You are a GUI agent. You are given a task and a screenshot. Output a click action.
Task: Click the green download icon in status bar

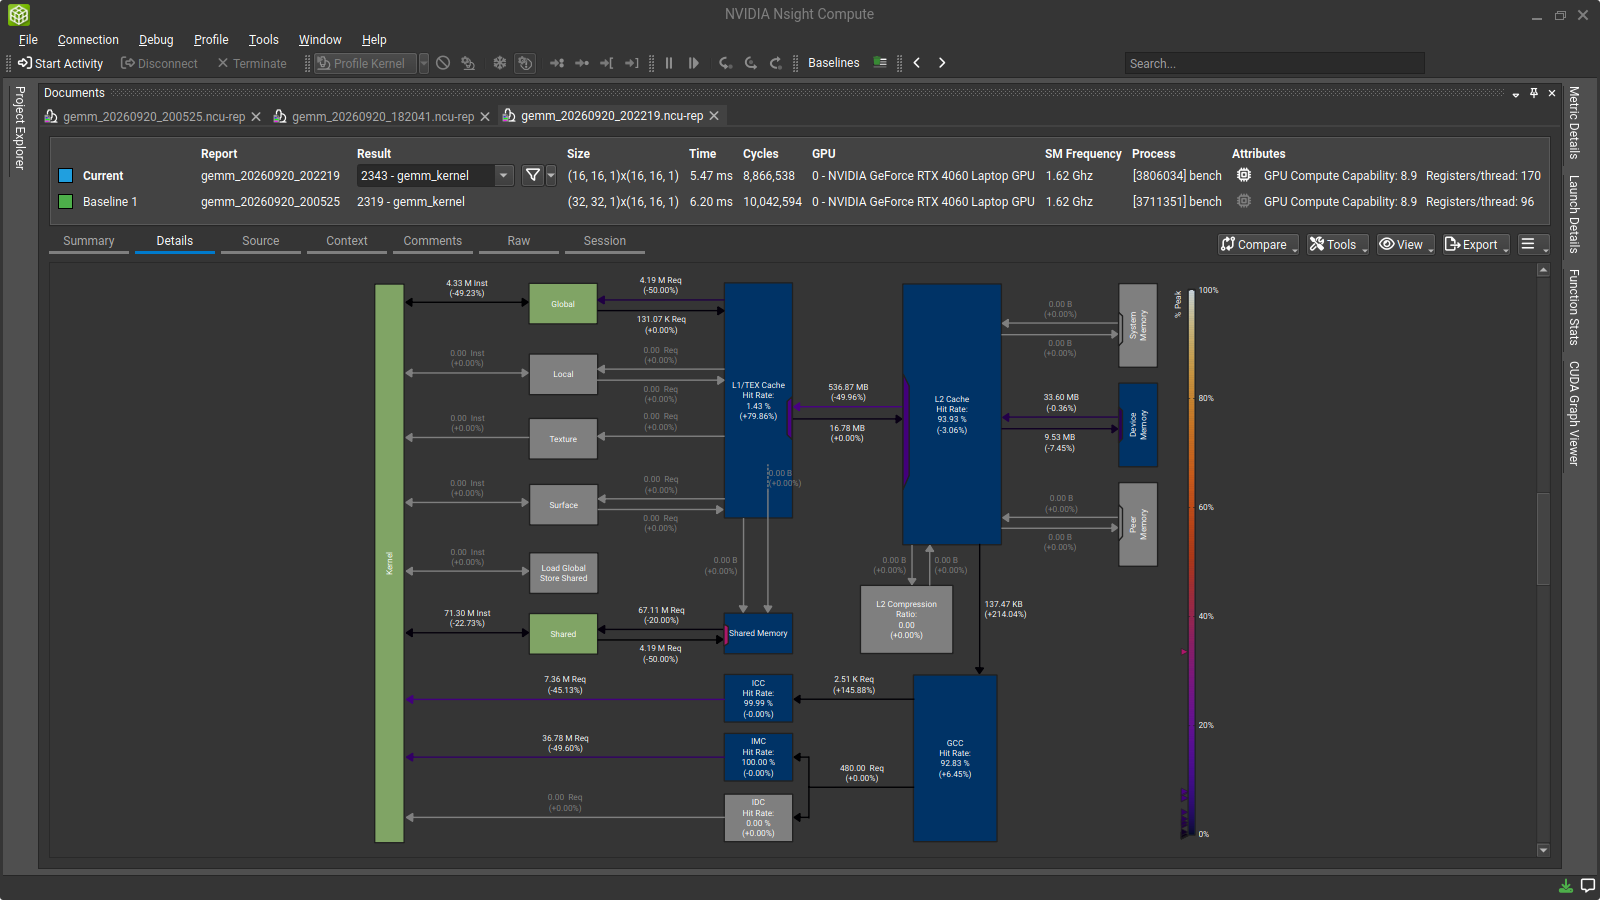coord(1566,886)
